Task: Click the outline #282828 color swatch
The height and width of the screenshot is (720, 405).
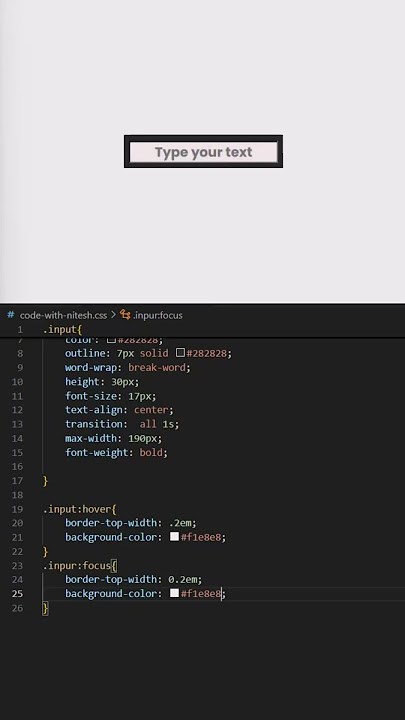Action: (180, 353)
